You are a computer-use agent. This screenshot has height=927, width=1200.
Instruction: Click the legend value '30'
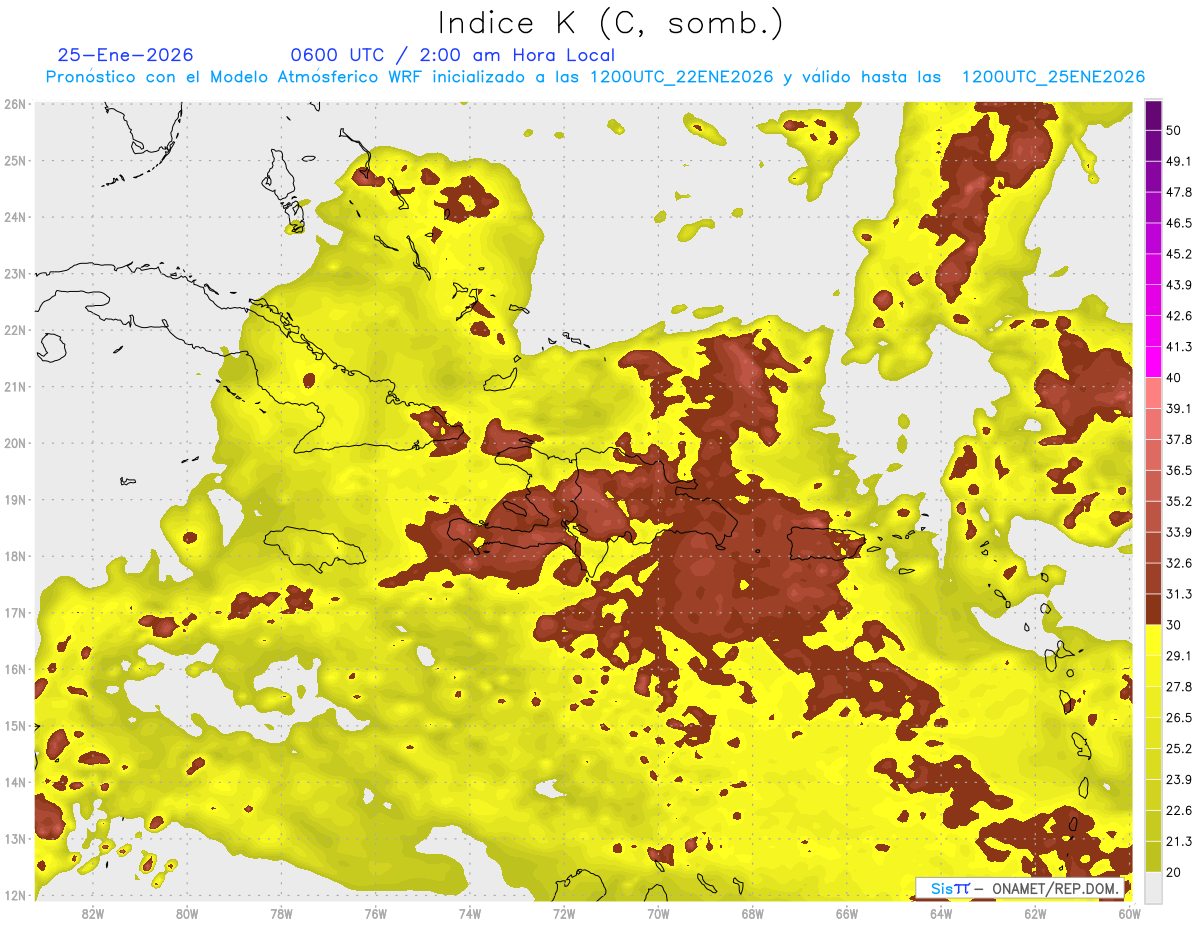pyautogui.click(x=1174, y=625)
